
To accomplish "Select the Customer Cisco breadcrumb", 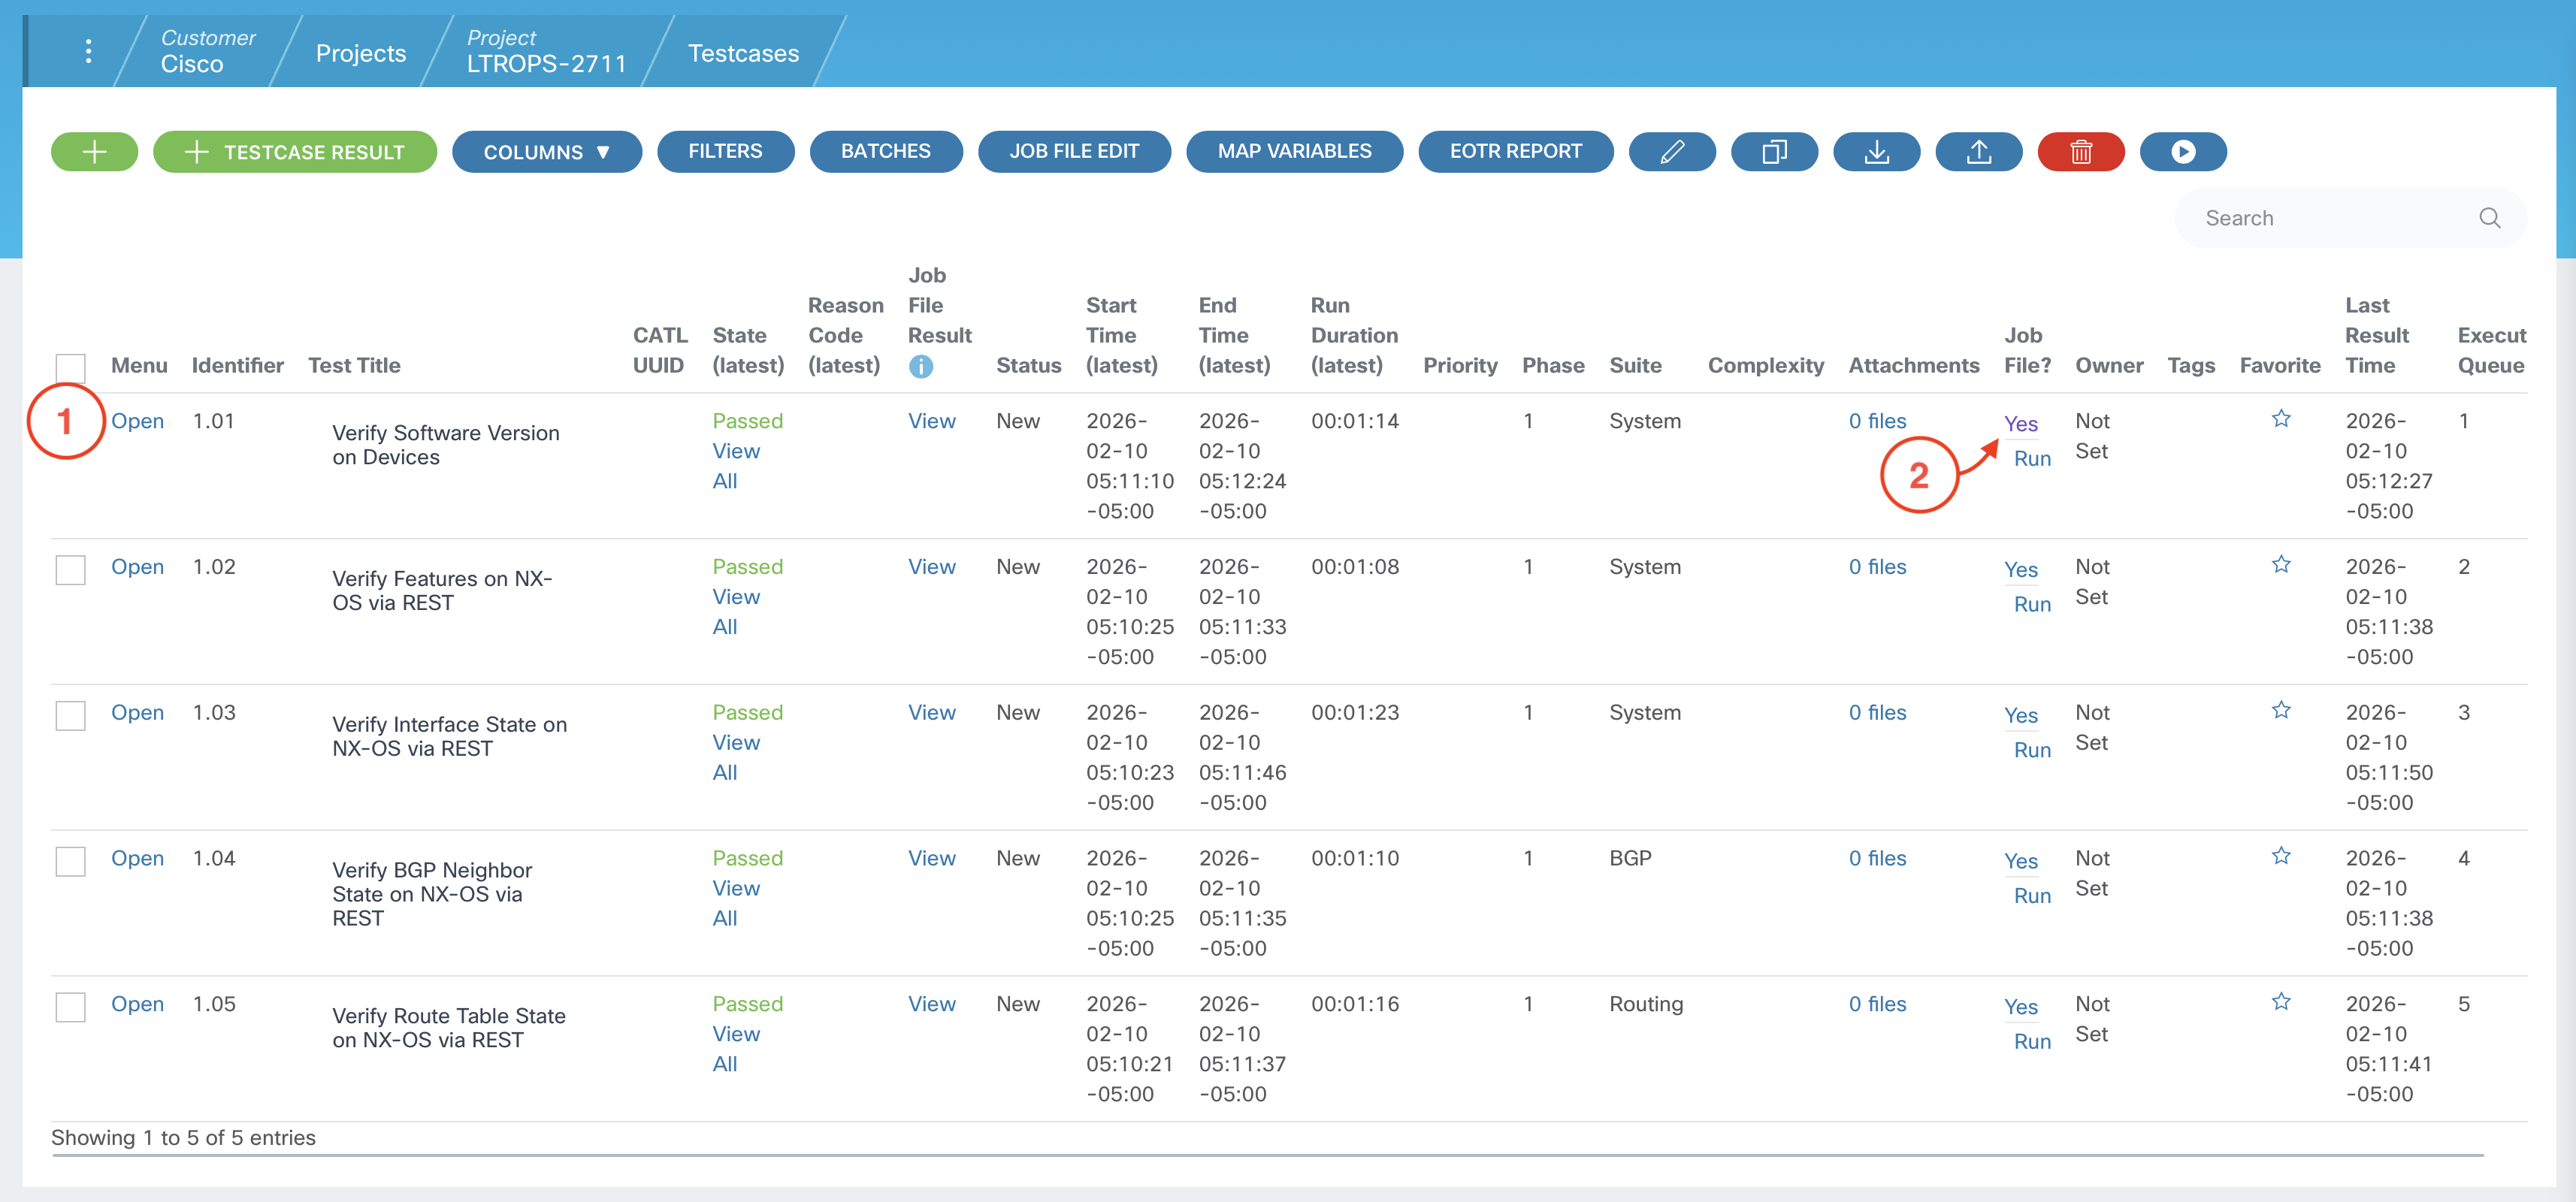I will point(207,51).
